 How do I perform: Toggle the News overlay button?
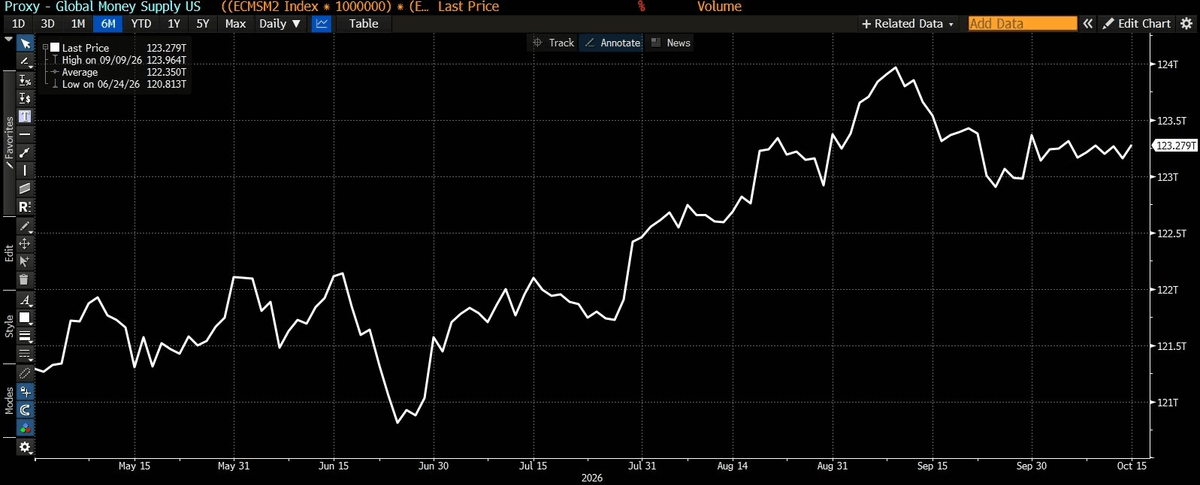670,43
